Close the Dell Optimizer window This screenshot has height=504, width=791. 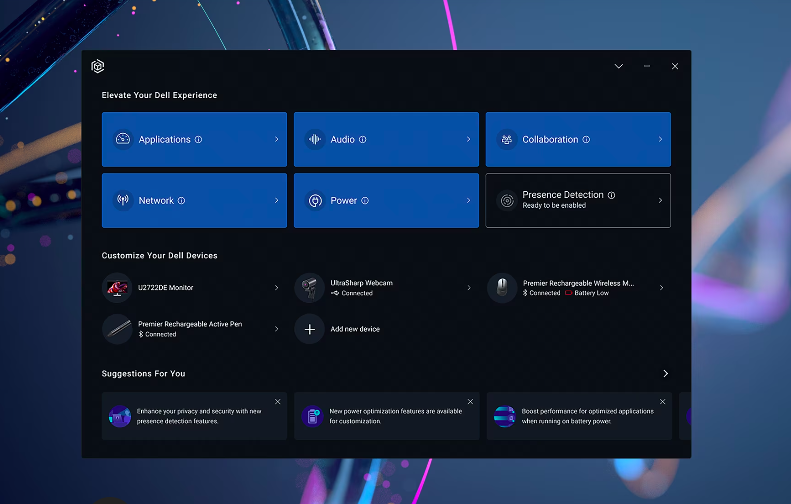pyautogui.click(x=675, y=66)
